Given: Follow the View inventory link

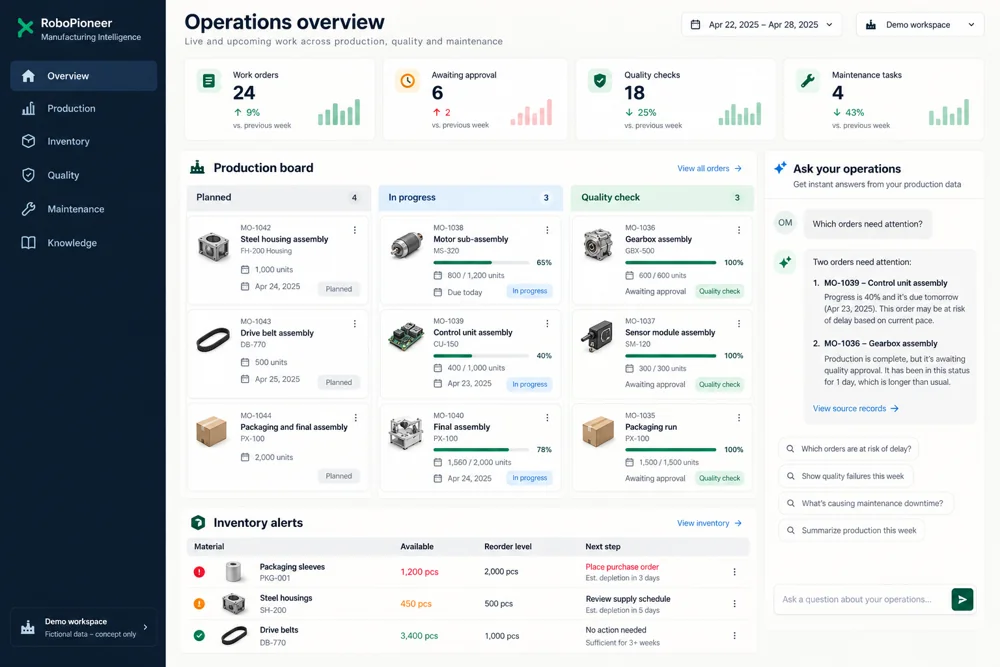Looking at the screenshot, I should click(709, 523).
